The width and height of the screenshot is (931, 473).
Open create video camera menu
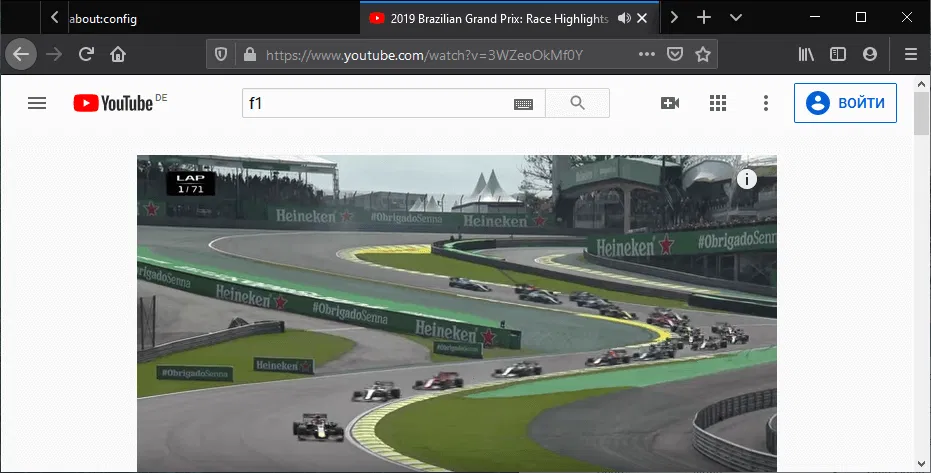pos(670,103)
